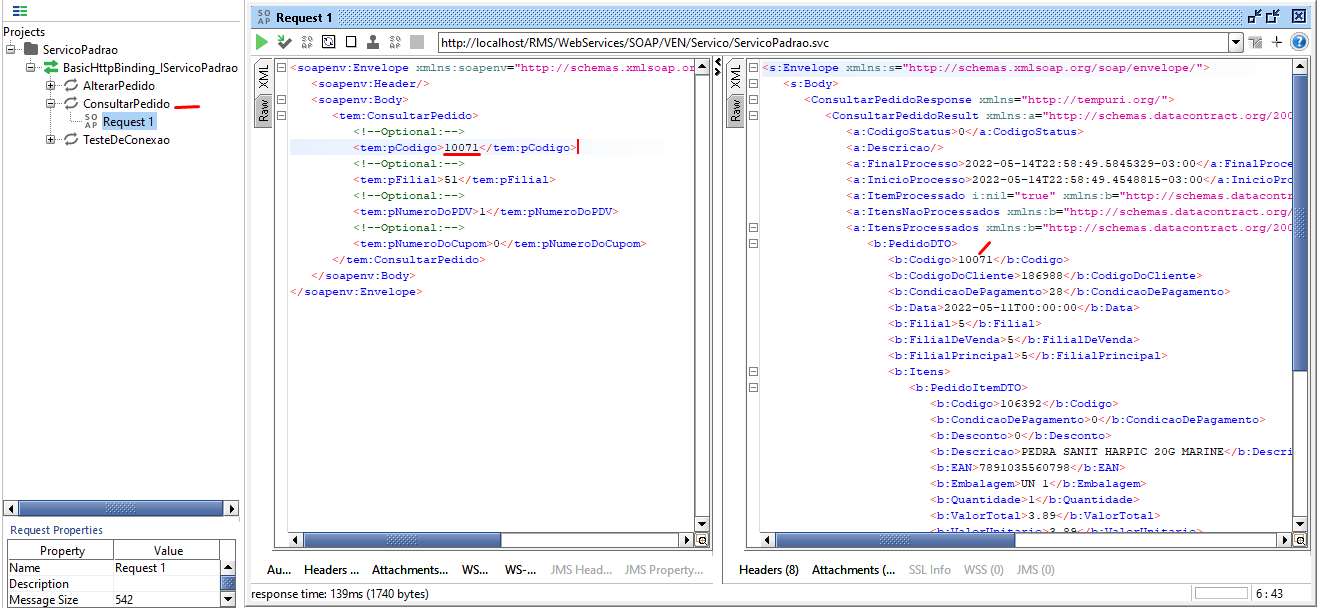Select XML vertical tab in request editor
The height and width of the screenshot is (608, 1320).
(264, 76)
